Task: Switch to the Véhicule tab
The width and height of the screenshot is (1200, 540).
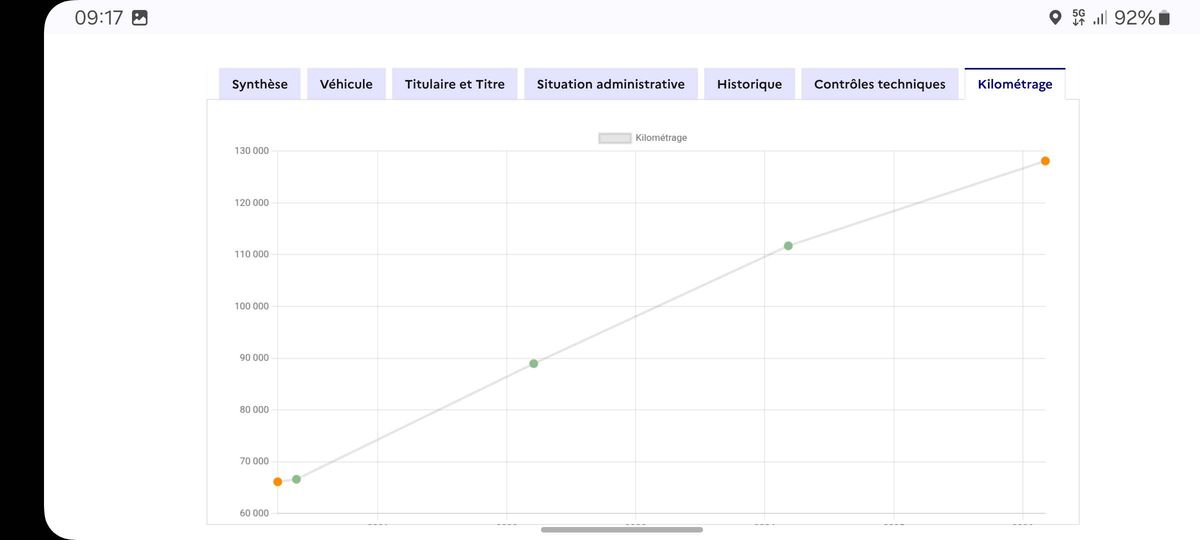Action: tap(346, 84)
